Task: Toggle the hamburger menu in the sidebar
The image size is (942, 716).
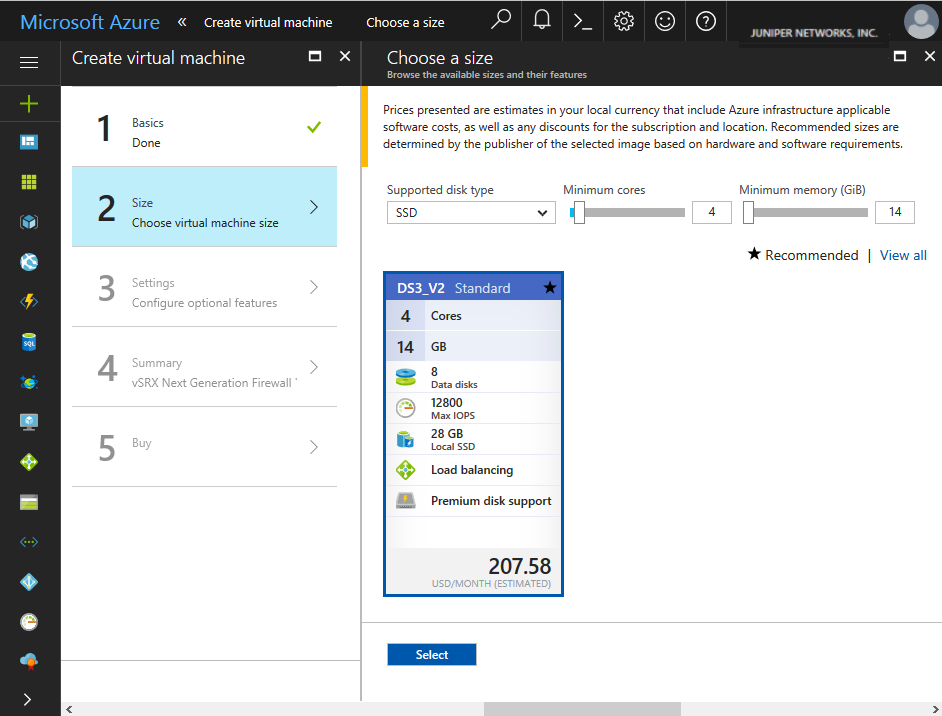Action: tap(29, 62)
